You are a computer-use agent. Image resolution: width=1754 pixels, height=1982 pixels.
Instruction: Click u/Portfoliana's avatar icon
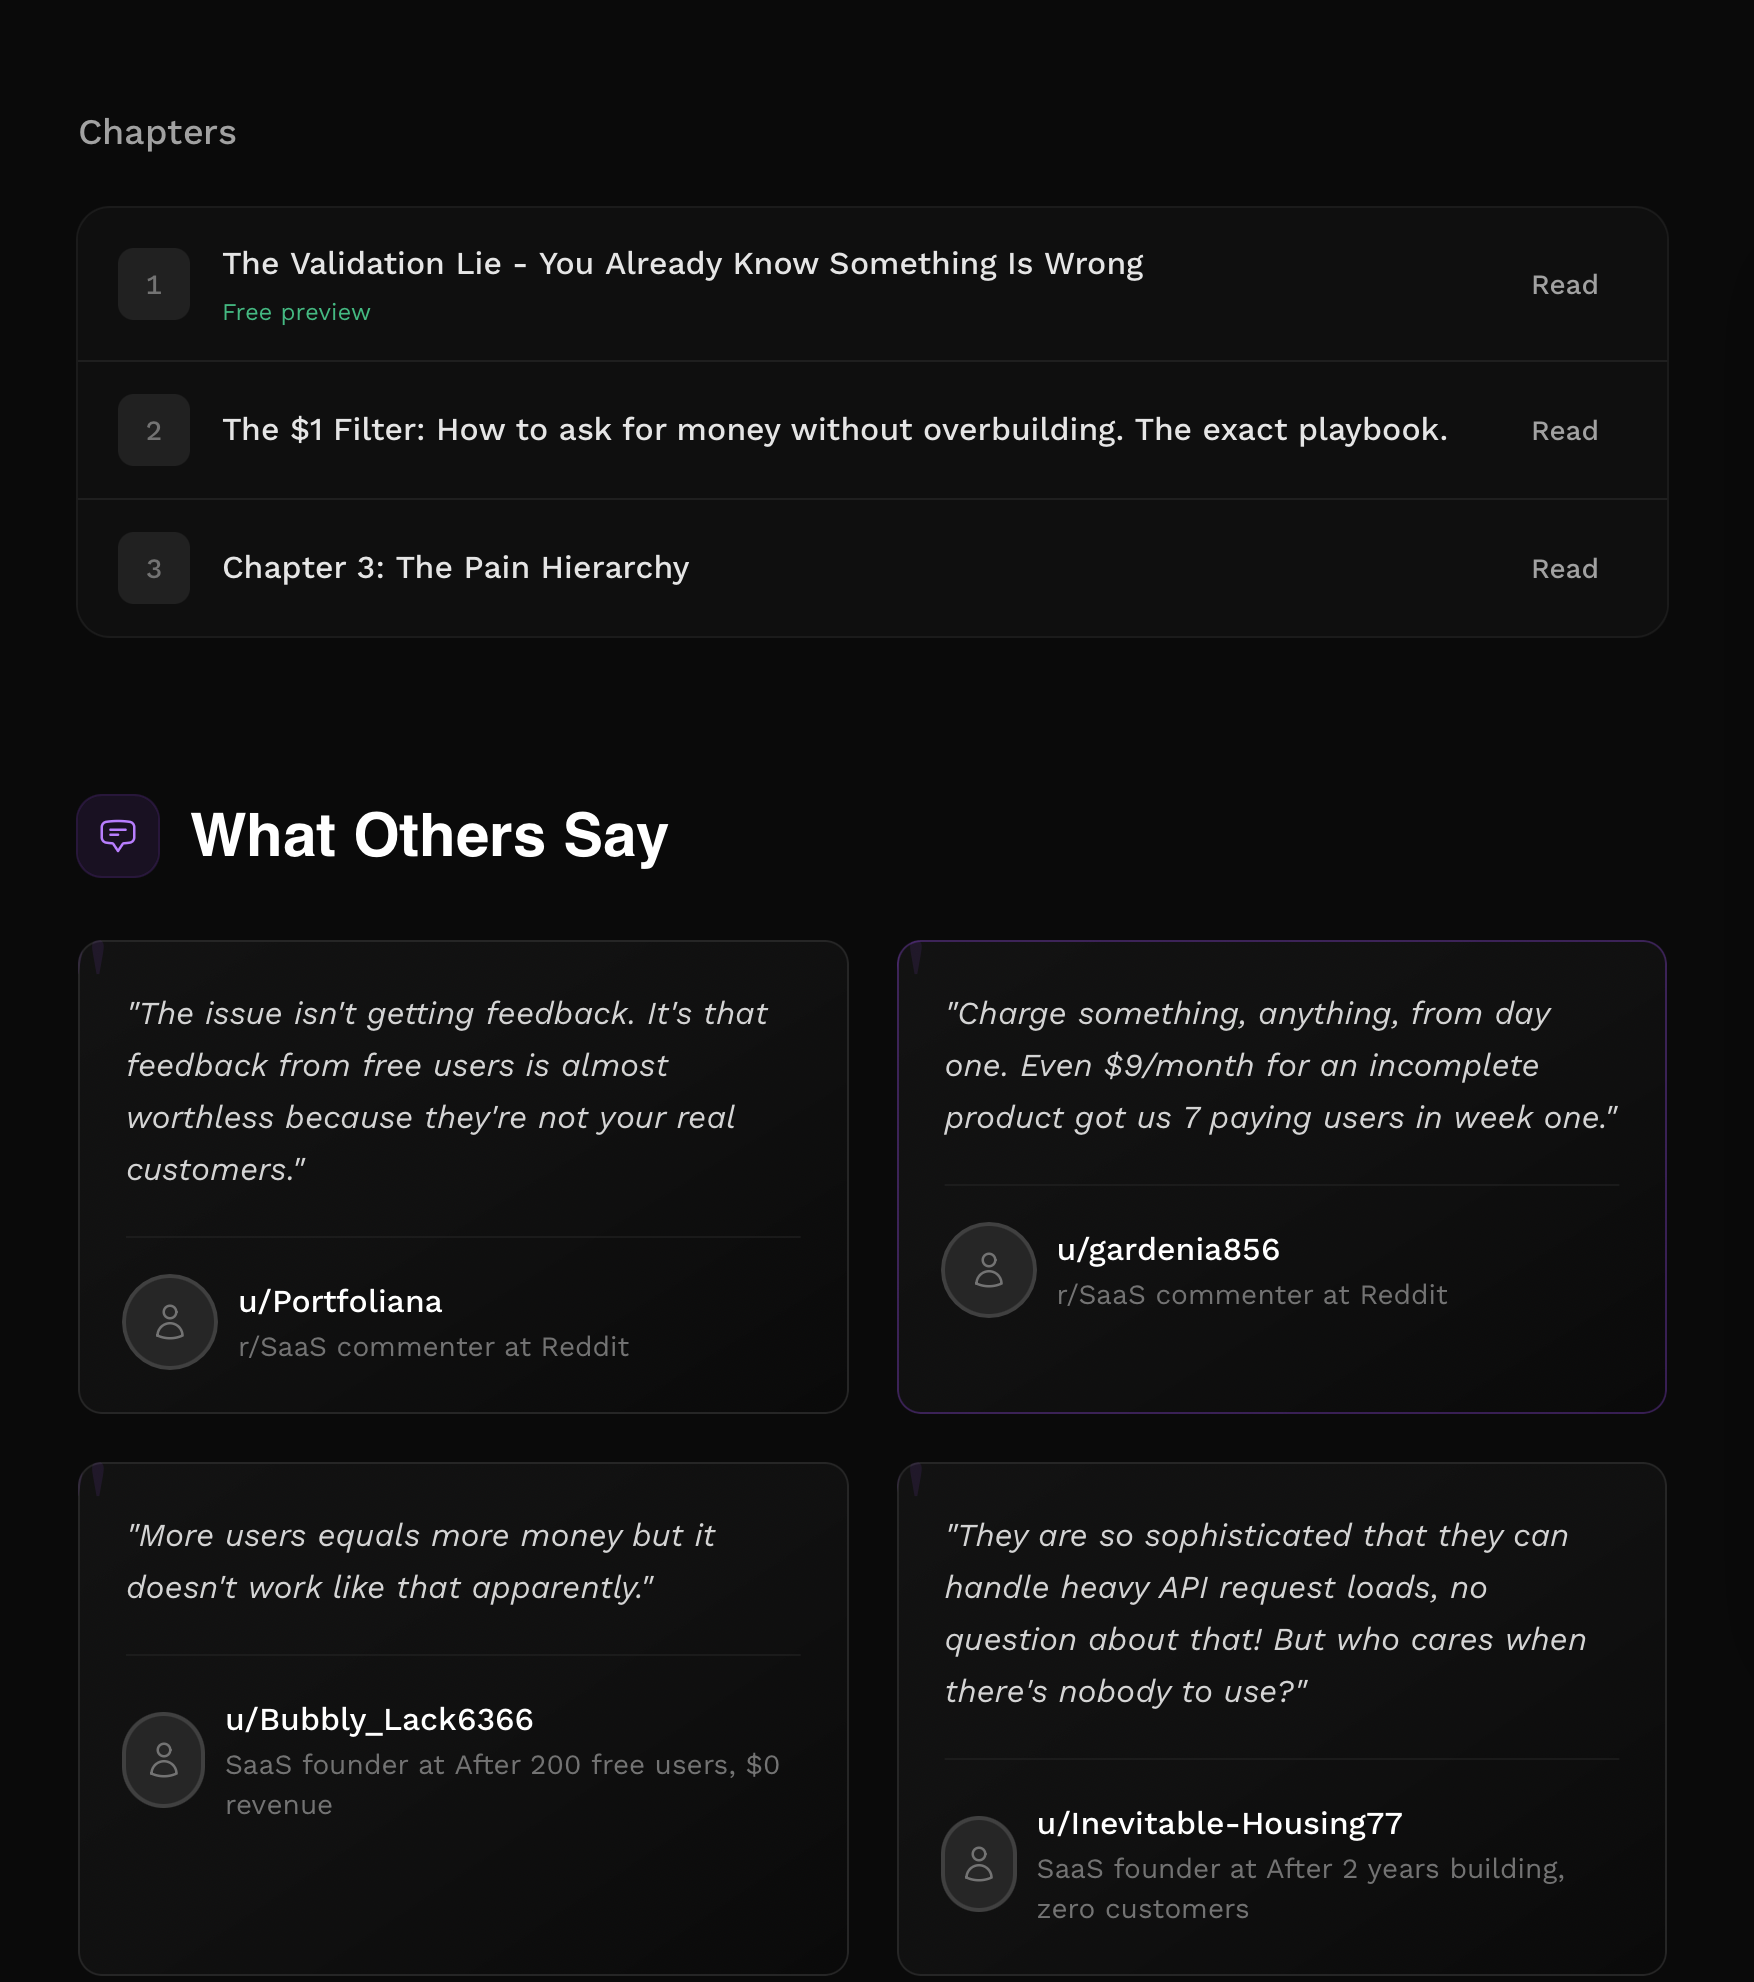[x=170, y=1322]
